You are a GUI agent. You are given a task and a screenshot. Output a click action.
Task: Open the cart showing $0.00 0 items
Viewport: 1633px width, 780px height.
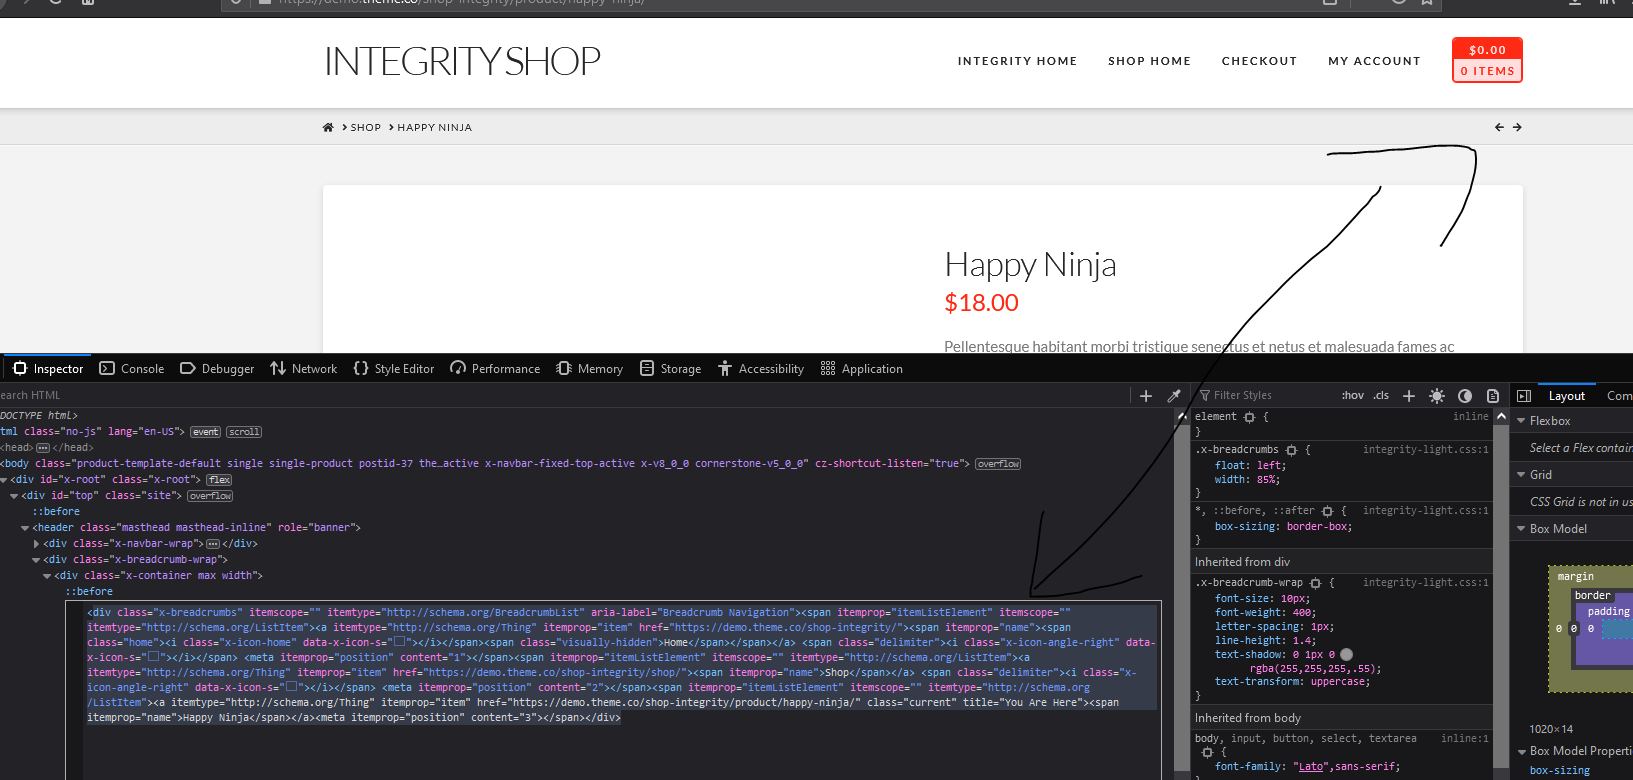tap(1487, 60)
